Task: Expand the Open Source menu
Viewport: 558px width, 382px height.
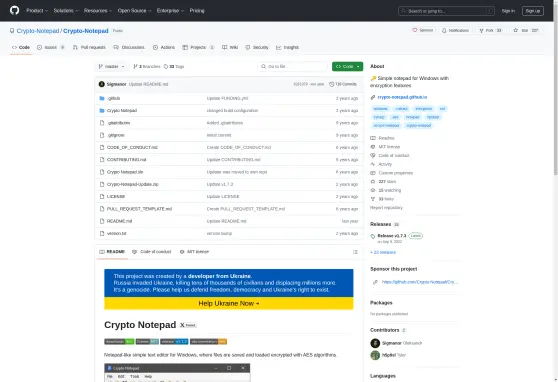Action: (135, 11)
